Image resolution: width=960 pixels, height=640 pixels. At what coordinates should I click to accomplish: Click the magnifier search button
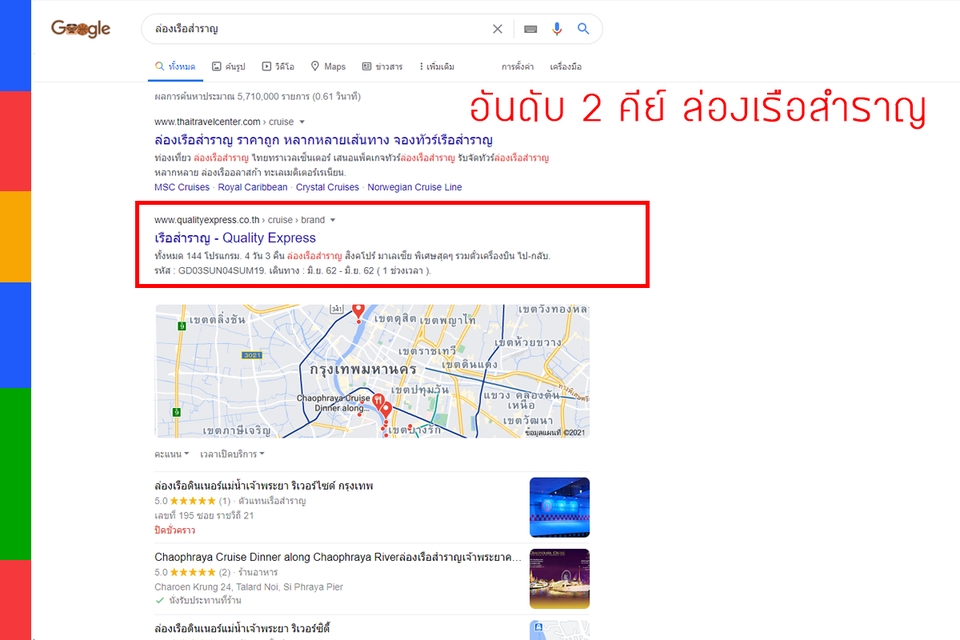583,29
